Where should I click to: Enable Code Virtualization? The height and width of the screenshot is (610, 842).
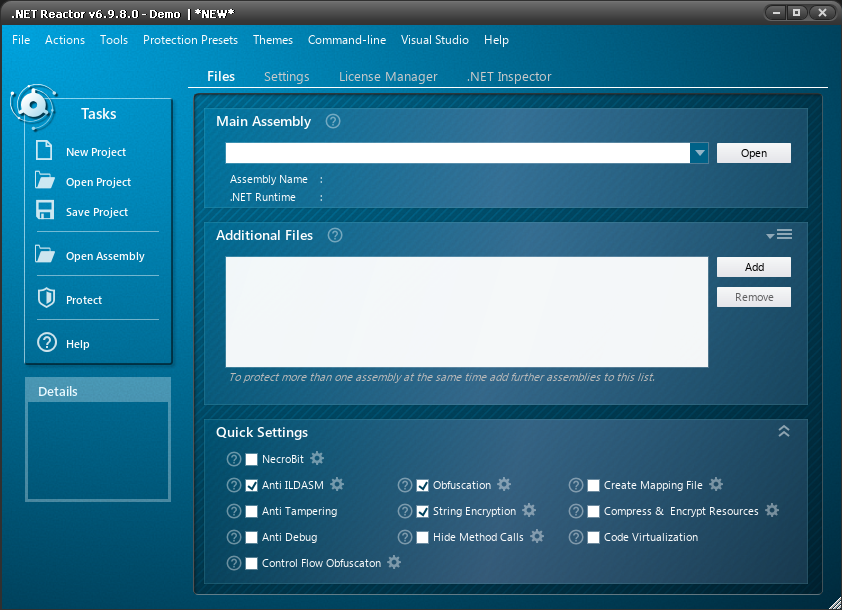point(593,537)
